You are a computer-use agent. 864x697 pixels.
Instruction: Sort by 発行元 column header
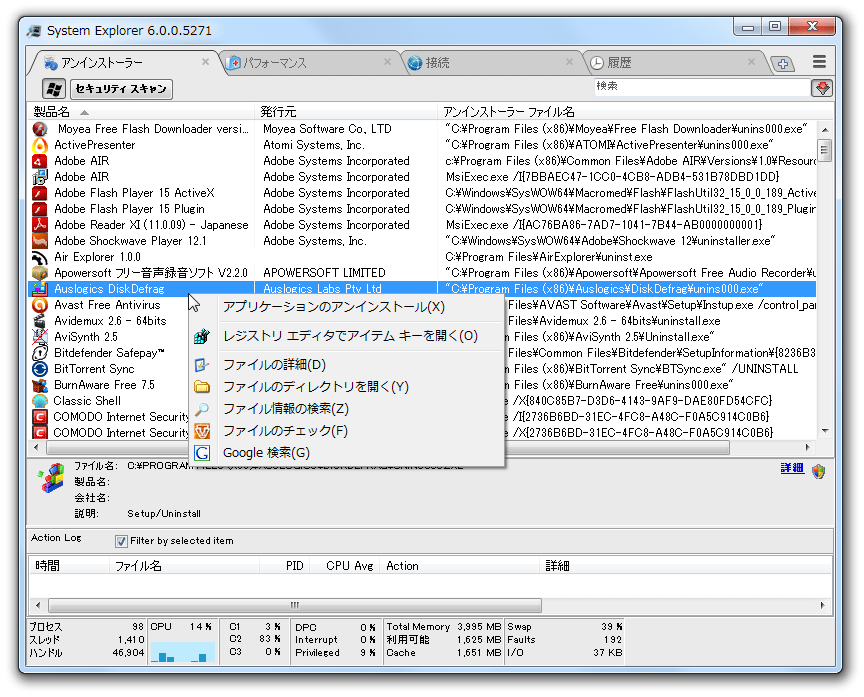346,112
